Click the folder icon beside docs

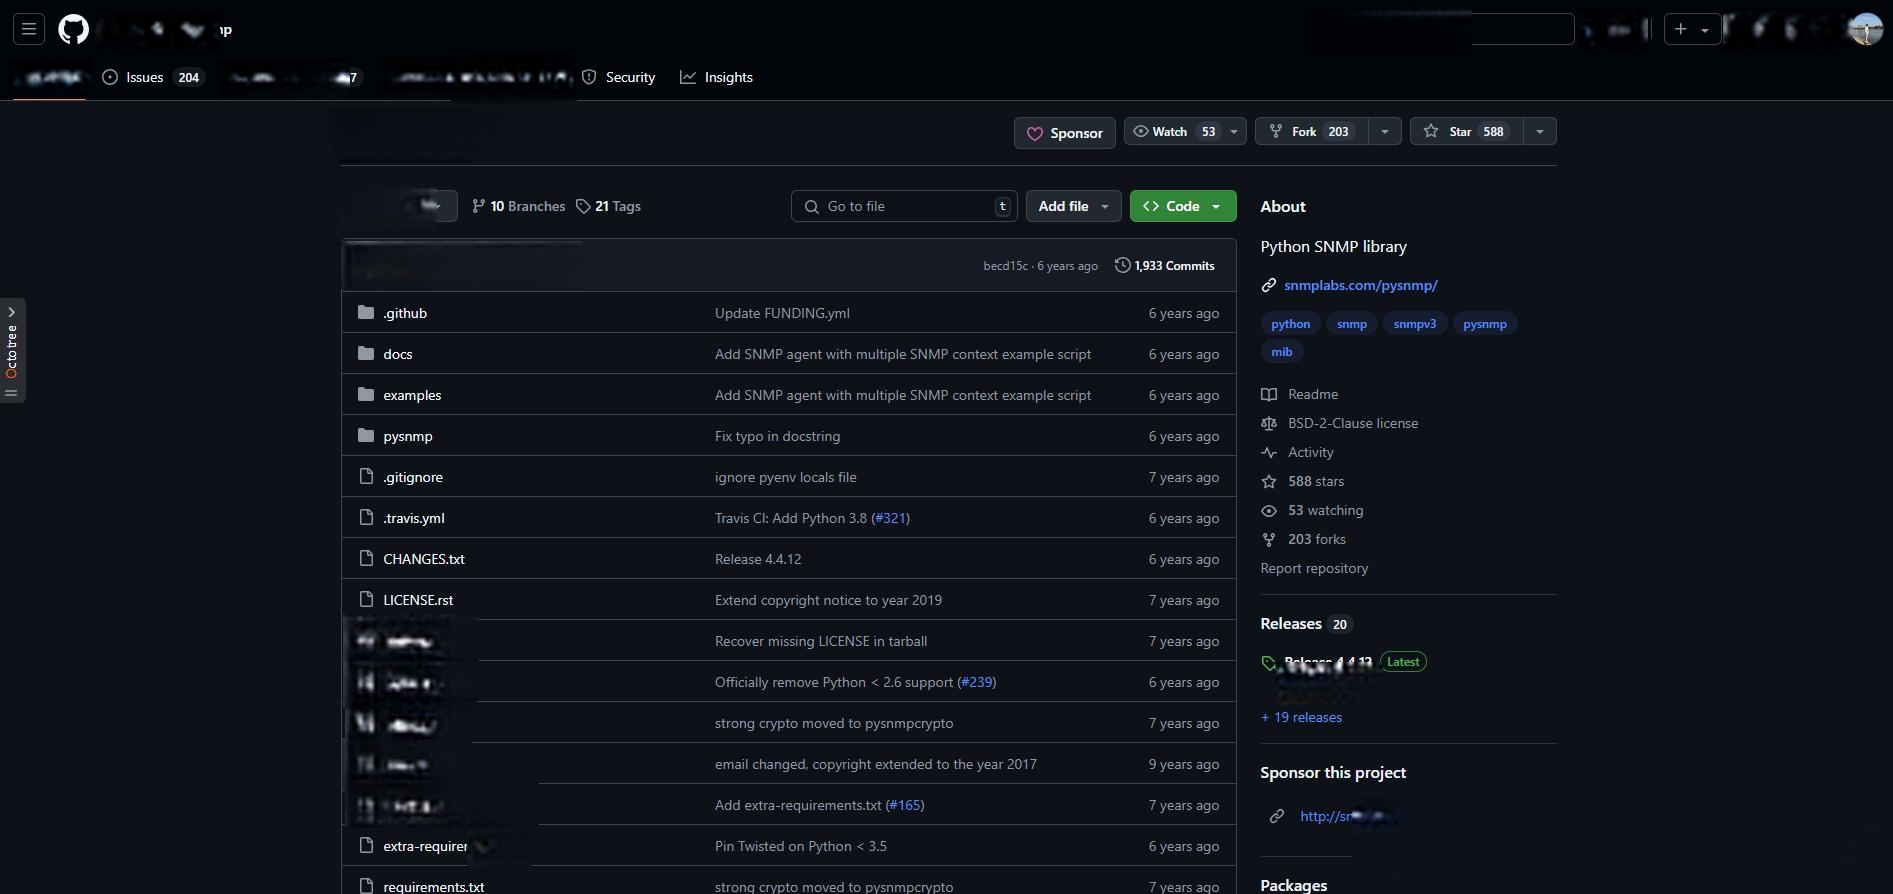tap(366, 354)
